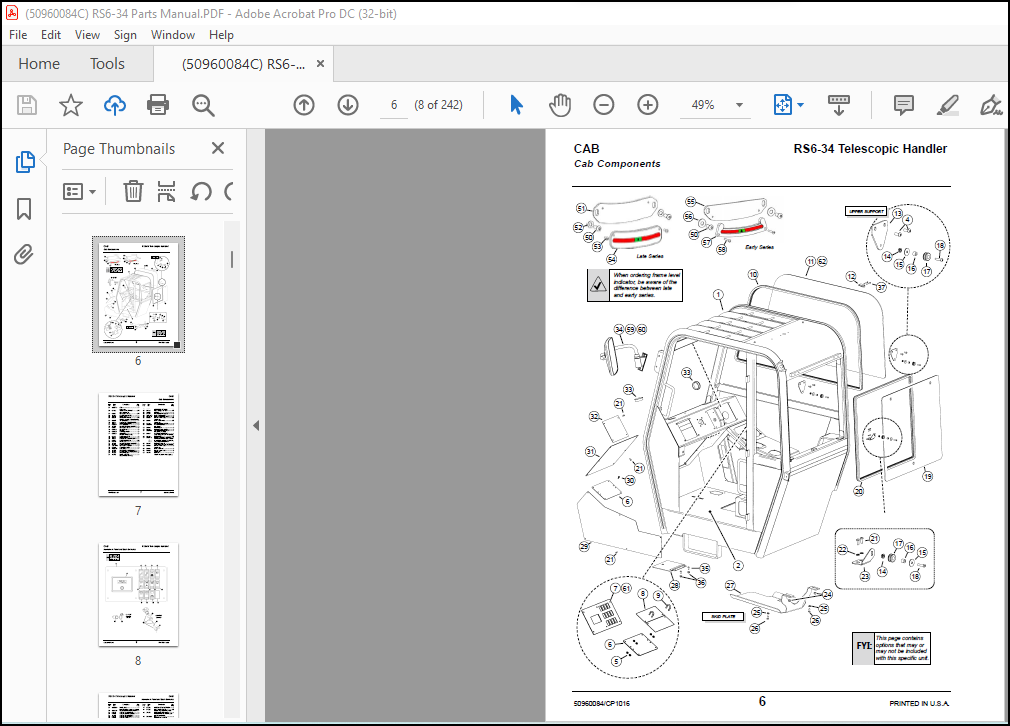The width and height of the screenshot is (1010, 726).
Task: Select the Highlight text tool
Action: coord(948,105)
